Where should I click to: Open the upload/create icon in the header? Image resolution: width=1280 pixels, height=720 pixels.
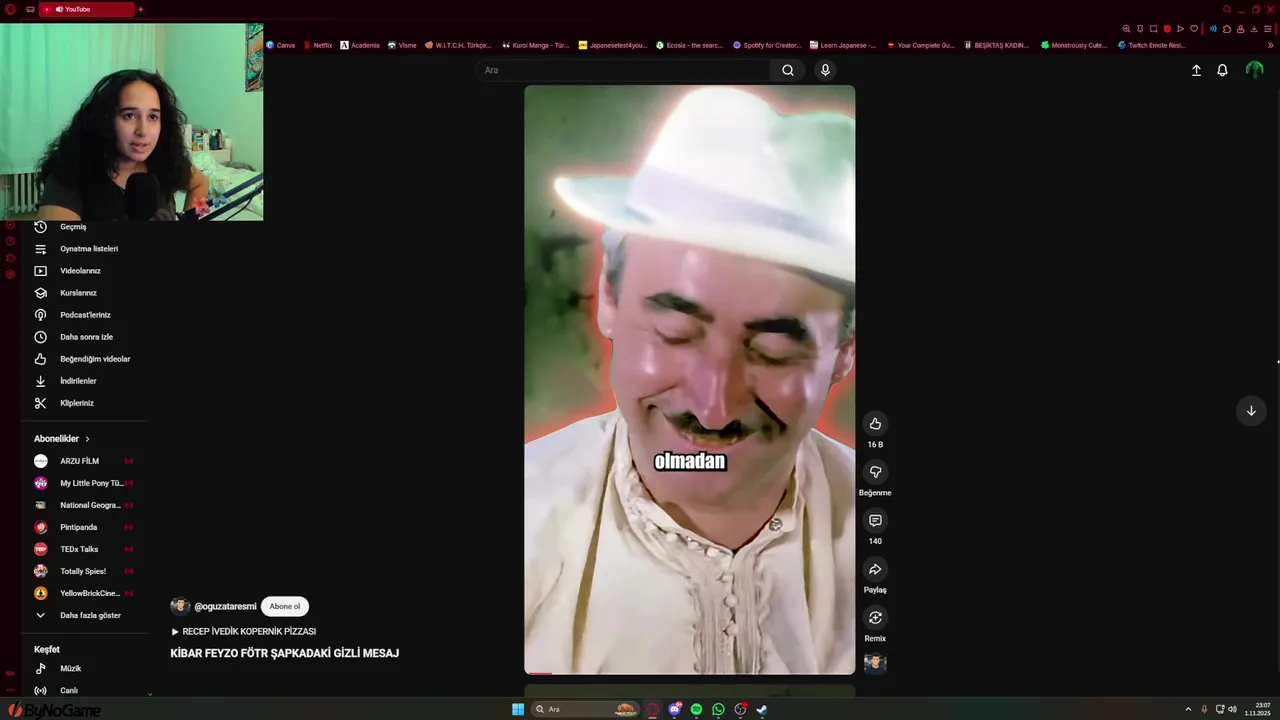[x=1196, y=70]
